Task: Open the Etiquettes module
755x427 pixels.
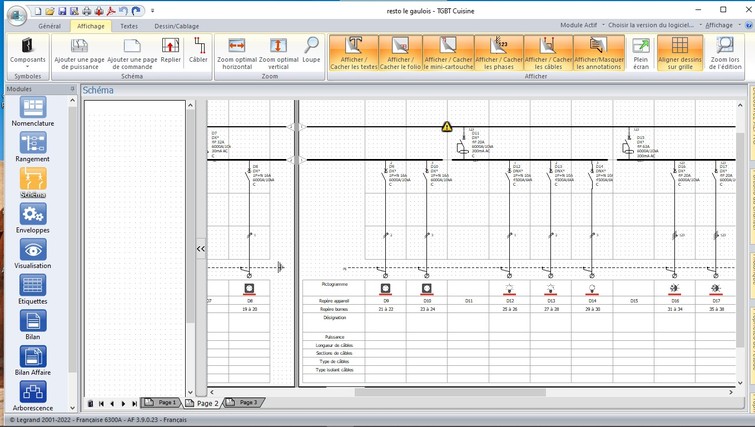Action: point(33,288)
